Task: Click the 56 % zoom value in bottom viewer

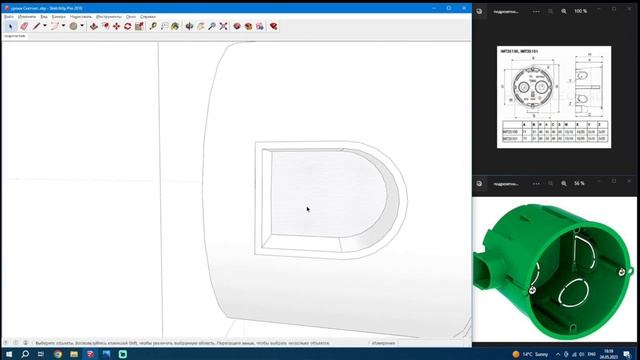Action: click(579, 184)
